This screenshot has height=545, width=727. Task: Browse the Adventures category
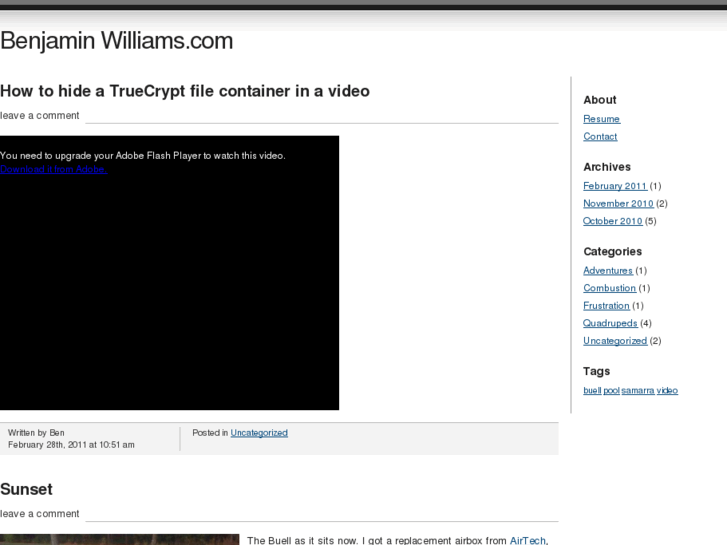(x=608, y=270)
